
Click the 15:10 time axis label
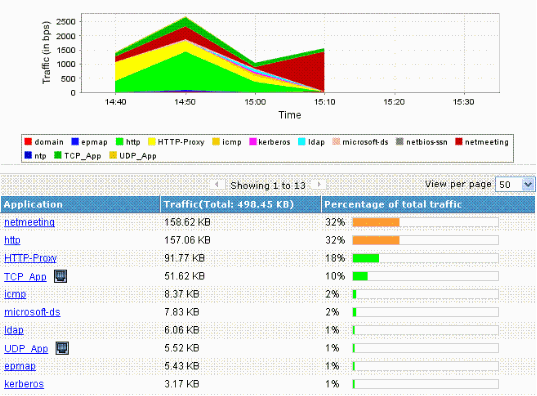click(x=324, y=102)
